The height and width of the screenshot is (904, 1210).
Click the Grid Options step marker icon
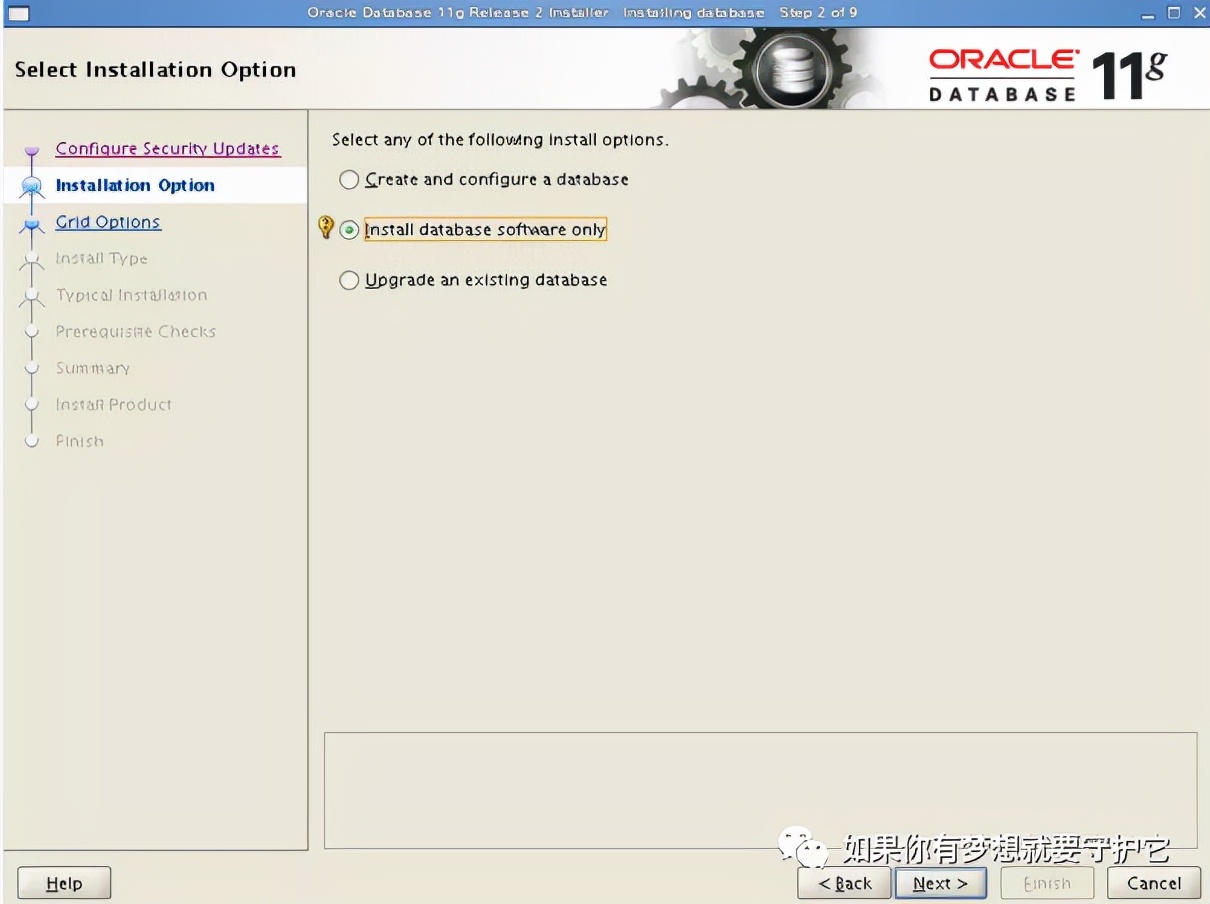(x=32, y=224)
